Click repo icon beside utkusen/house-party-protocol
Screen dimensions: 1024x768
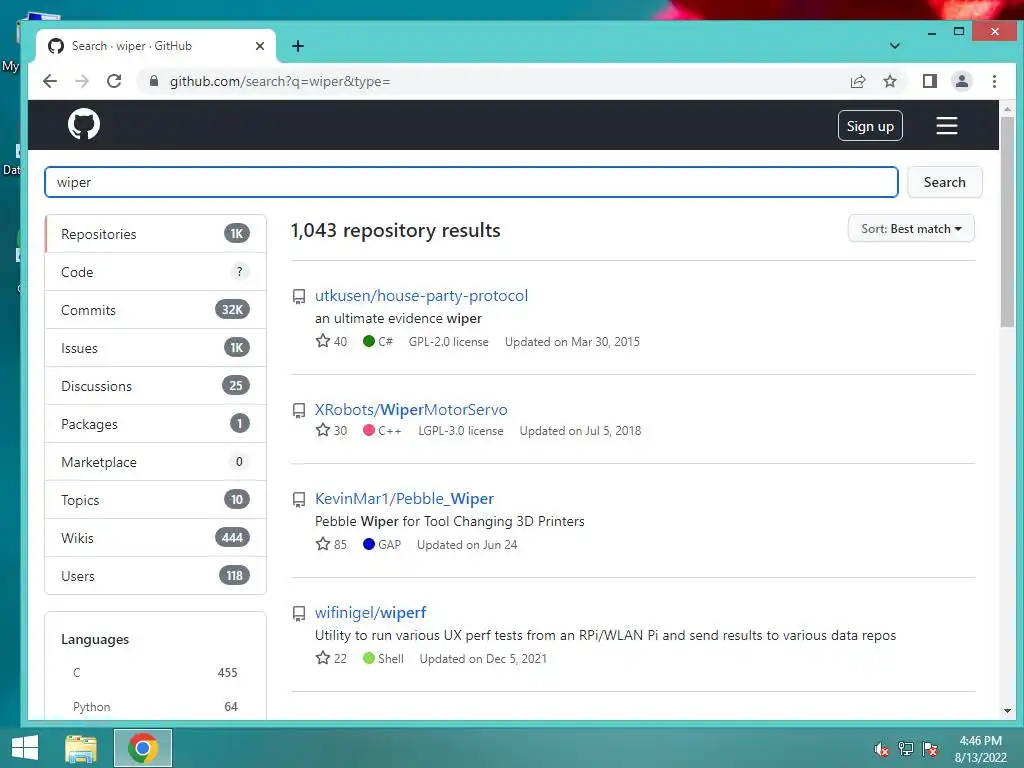tap(298, 296)
